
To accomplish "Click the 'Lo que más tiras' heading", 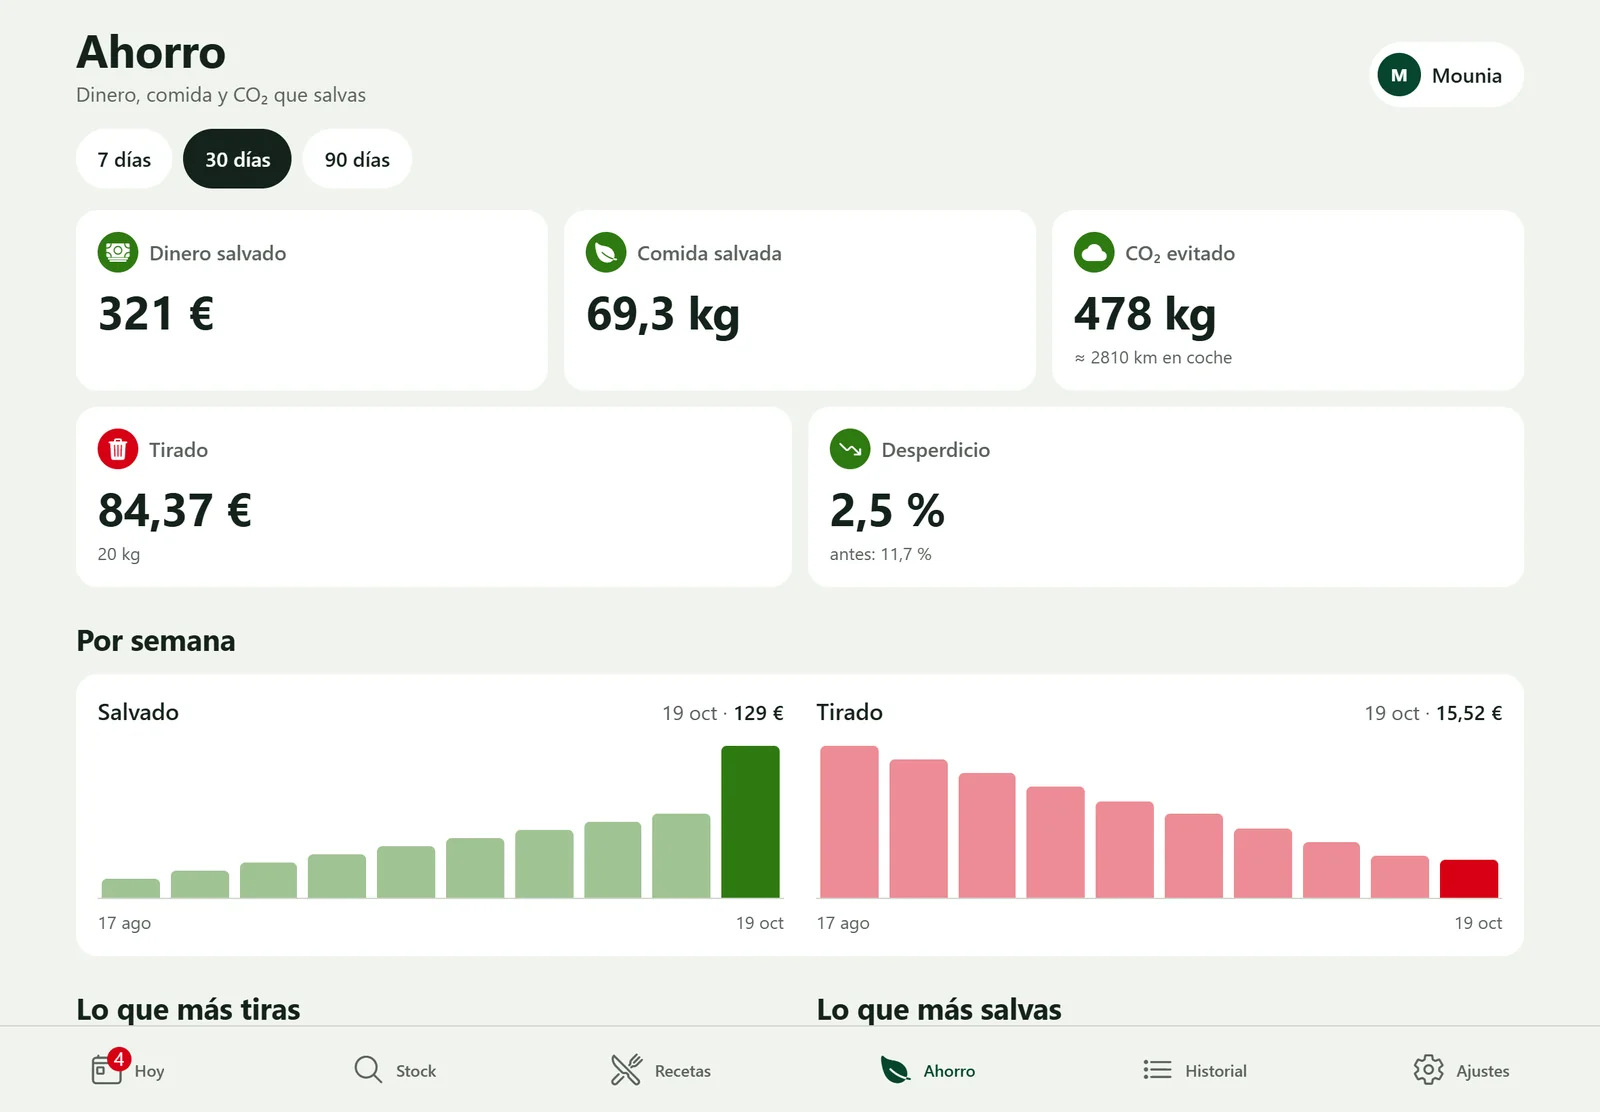I will pyautogui.click(x=188, y=1009).
